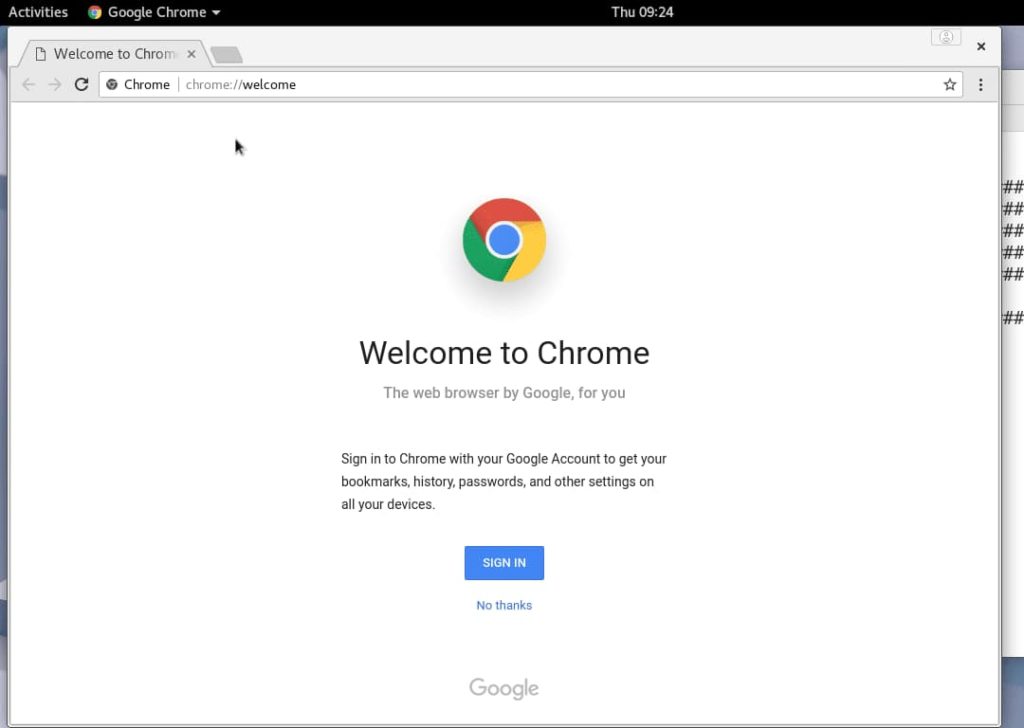Image resolution: width=1024 pixels, height=728 pixels.
Task: Open Chrome's three-dot menu
Action: click(x=980, y=84)
